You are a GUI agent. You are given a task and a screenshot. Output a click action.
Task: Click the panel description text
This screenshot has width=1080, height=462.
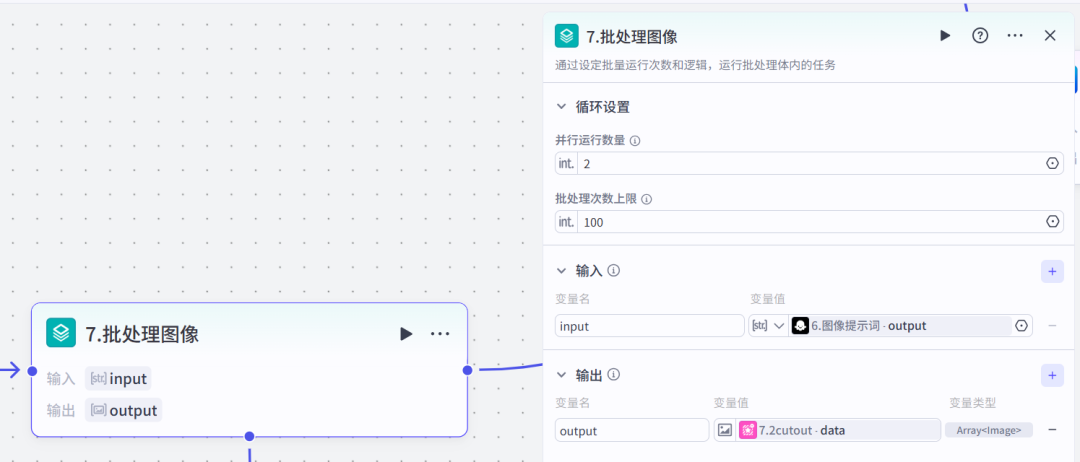696,66
